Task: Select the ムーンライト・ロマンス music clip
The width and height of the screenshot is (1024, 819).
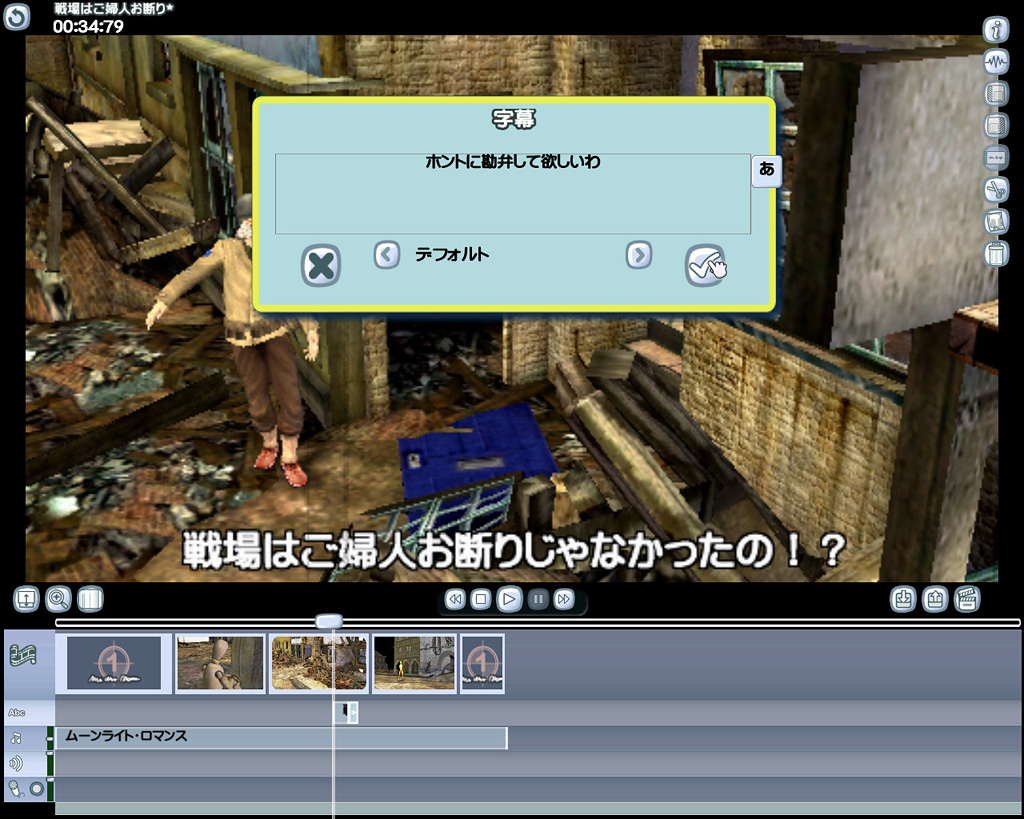Action: pyautogui.click(x=281, y=738)
